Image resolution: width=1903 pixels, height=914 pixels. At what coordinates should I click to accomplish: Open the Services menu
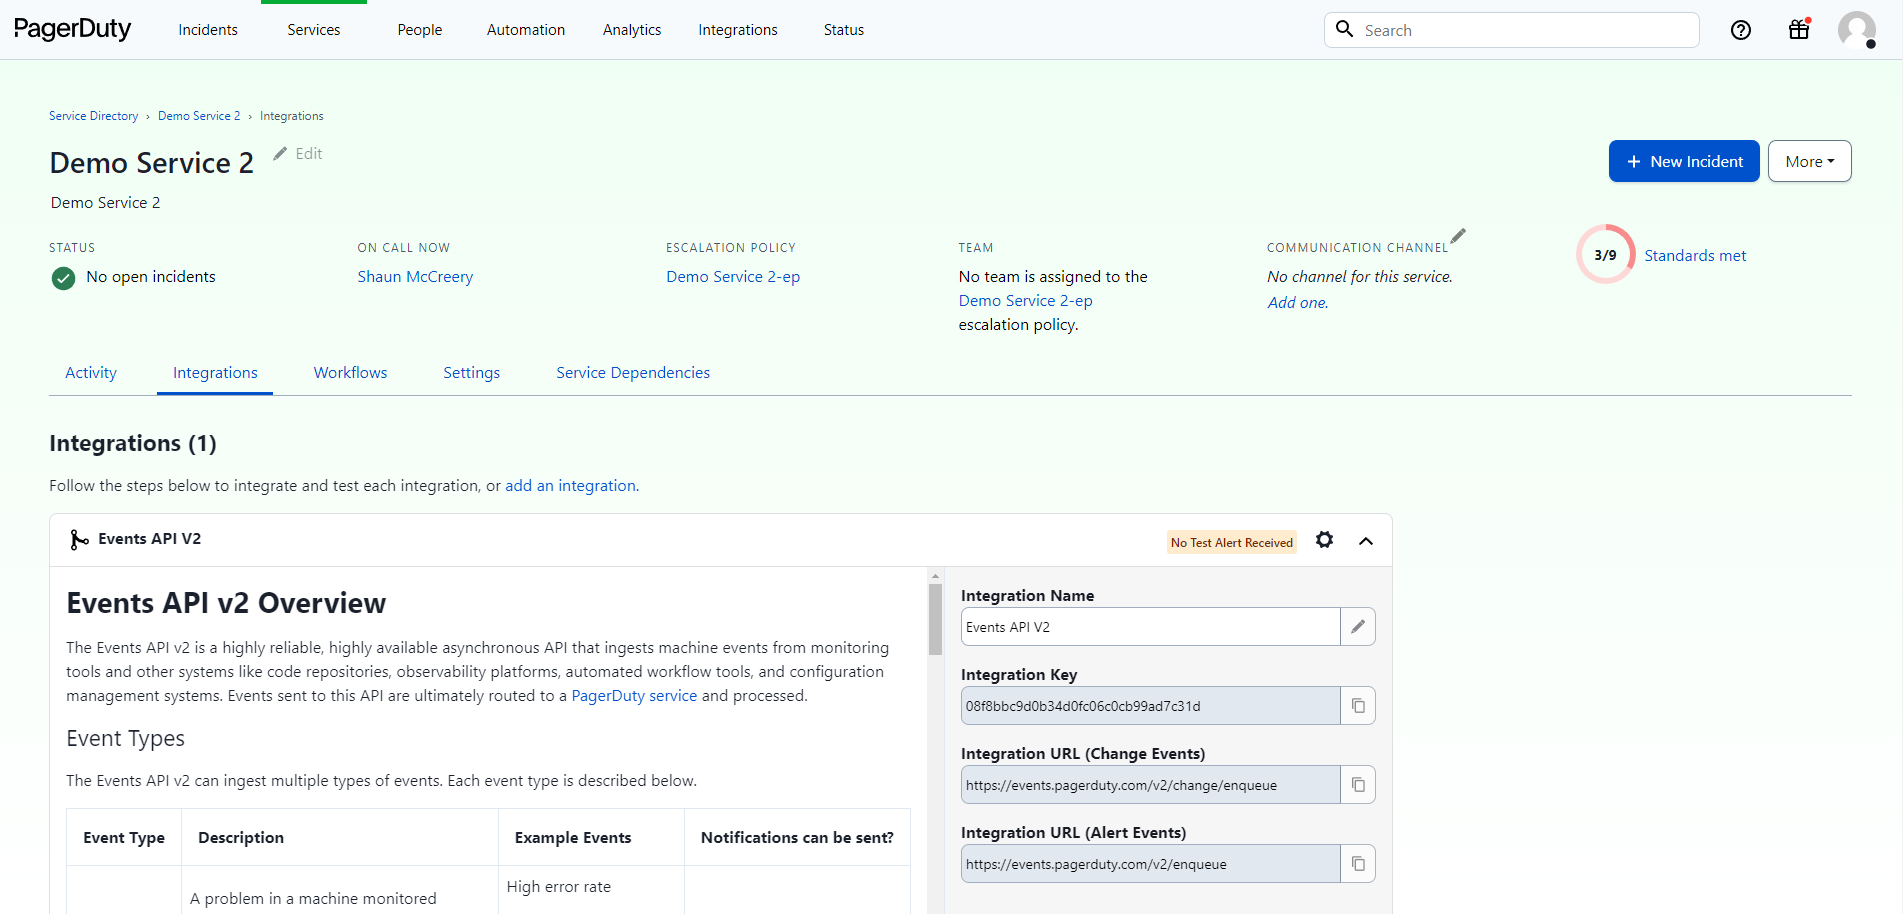[314, 30]
